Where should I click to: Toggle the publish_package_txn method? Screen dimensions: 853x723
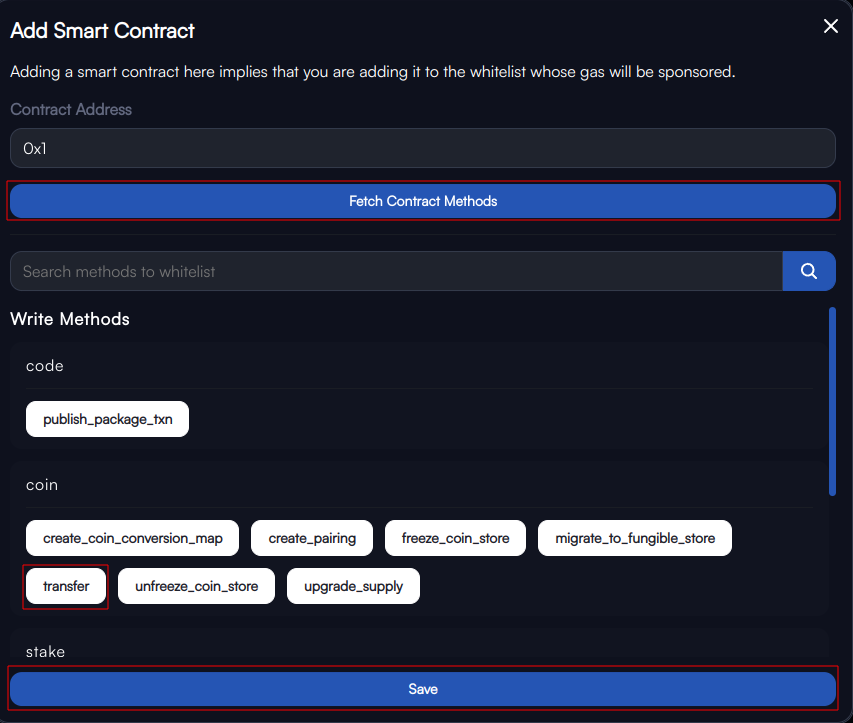pos(107,419)
